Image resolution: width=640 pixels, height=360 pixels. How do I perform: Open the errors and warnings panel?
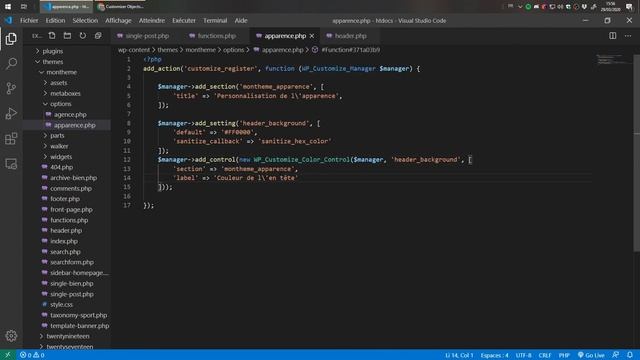pyautogui.click(x=32, y=355)
